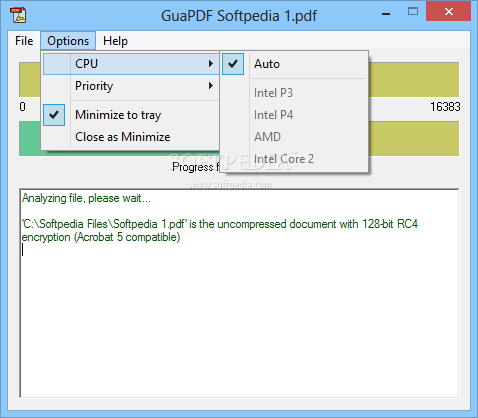This screenshot has height=418, width=478.
Task: Select the CPU submenu entry
Action: [131, 64]
